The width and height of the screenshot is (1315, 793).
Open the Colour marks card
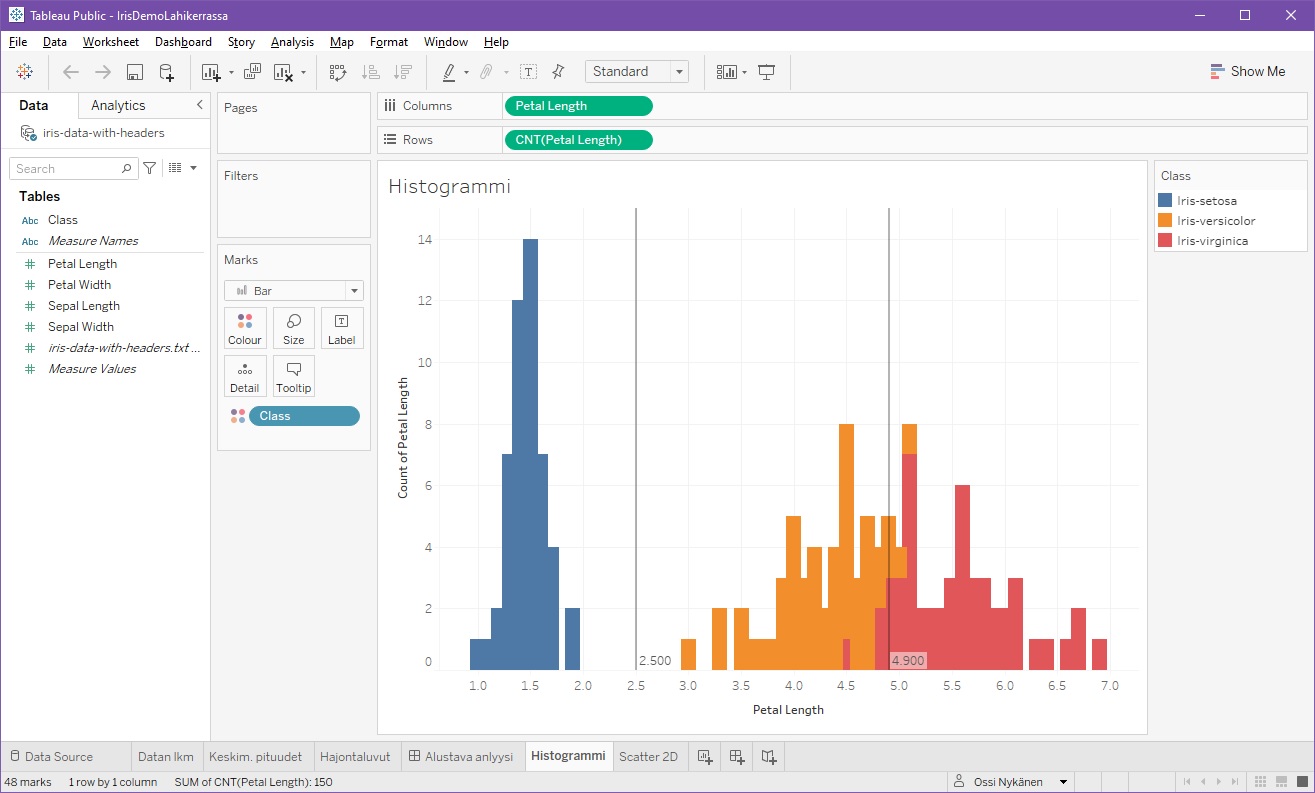(245, 328)
